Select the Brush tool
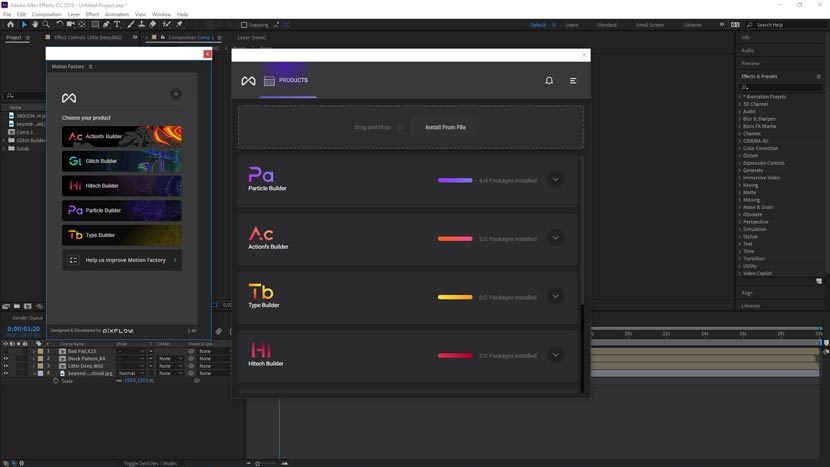 pos(130,24)
